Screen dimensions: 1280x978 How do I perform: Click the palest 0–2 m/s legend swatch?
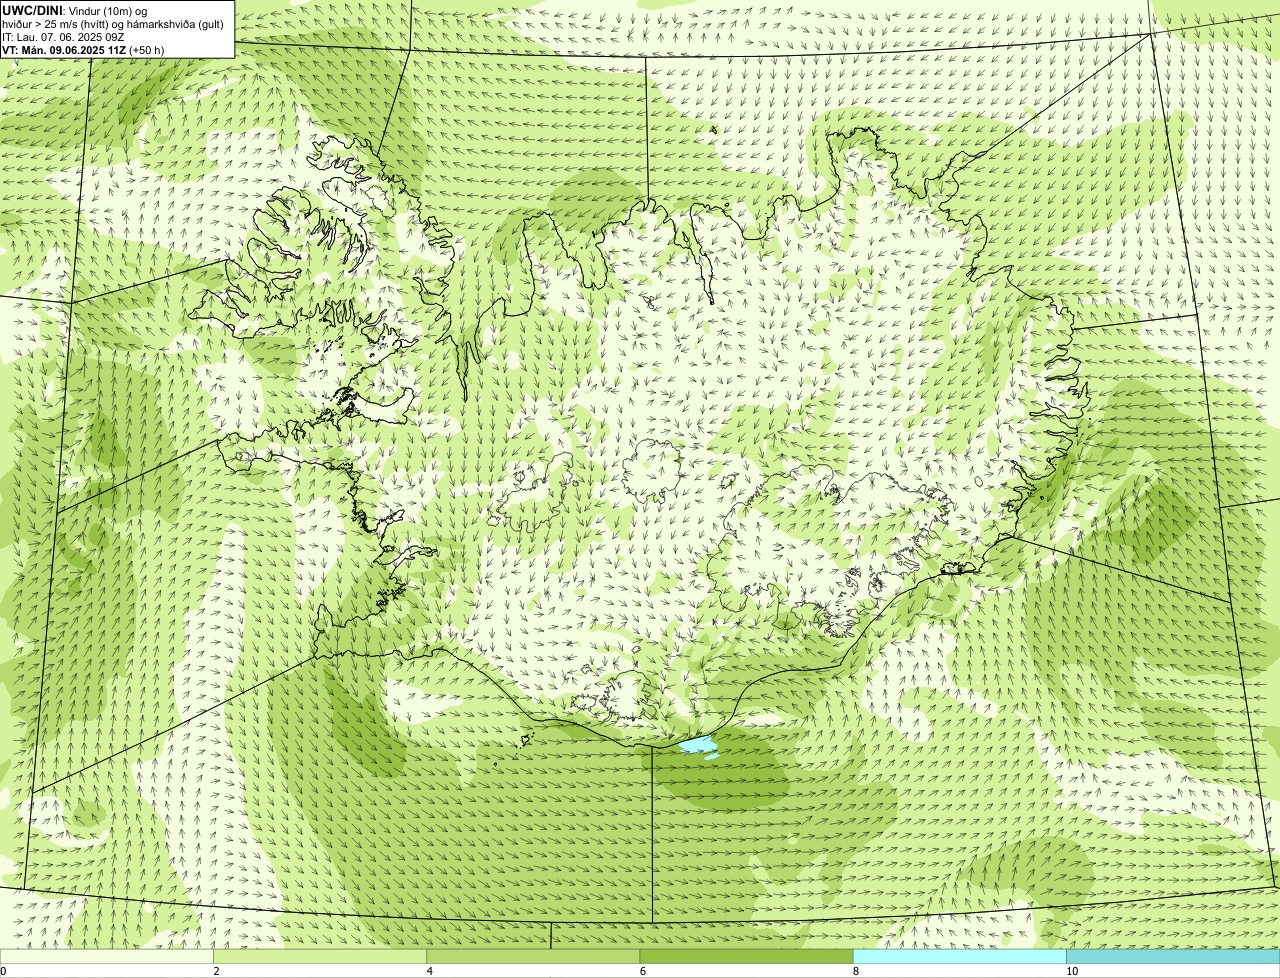point(106,956)
